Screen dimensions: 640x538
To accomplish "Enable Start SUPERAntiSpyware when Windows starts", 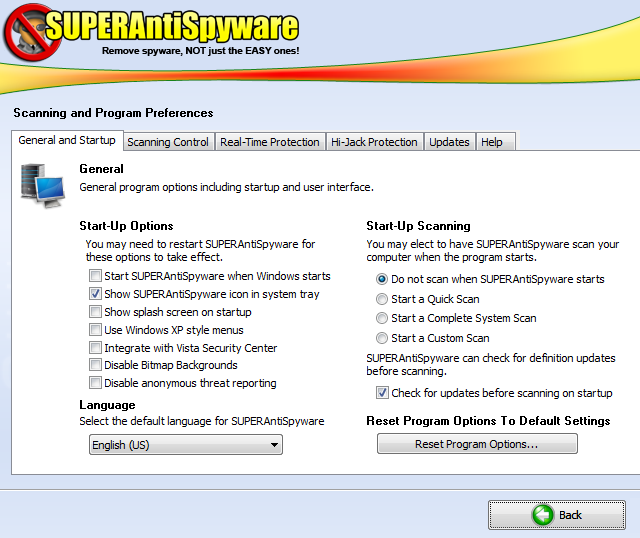I will (x=95, y=276).
